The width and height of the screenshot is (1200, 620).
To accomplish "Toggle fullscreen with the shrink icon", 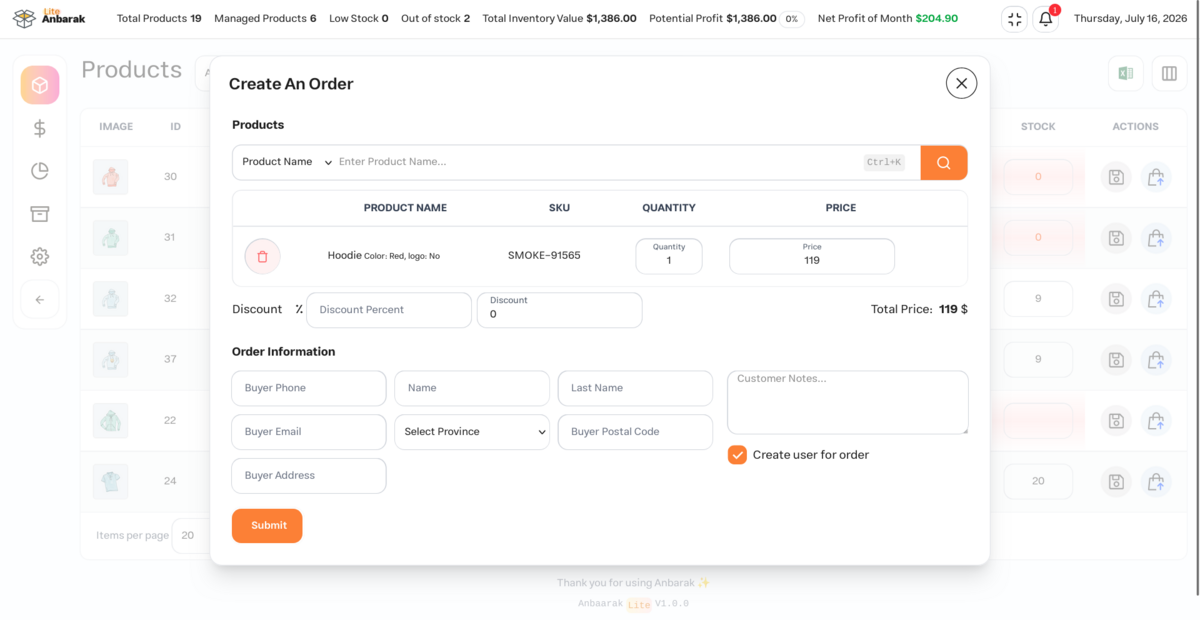I will [x=1014, y=19].
